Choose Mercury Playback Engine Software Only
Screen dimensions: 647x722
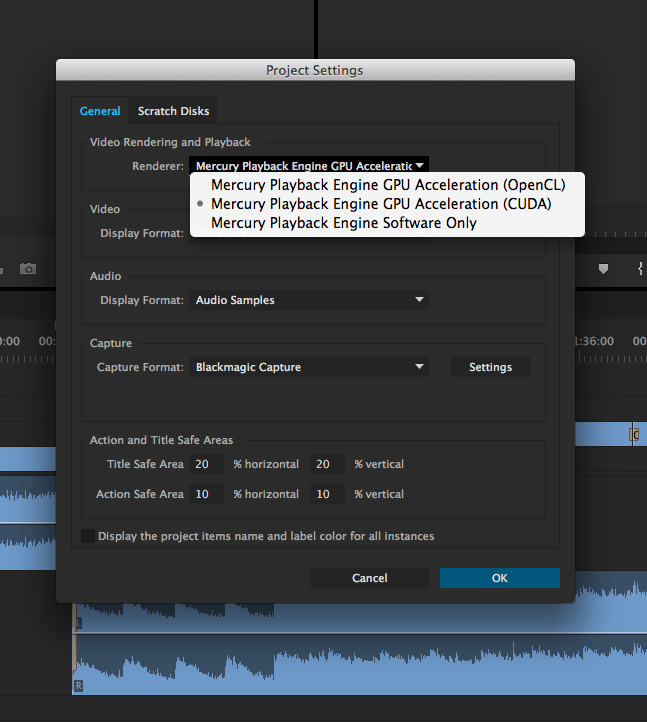click(344, 223)
